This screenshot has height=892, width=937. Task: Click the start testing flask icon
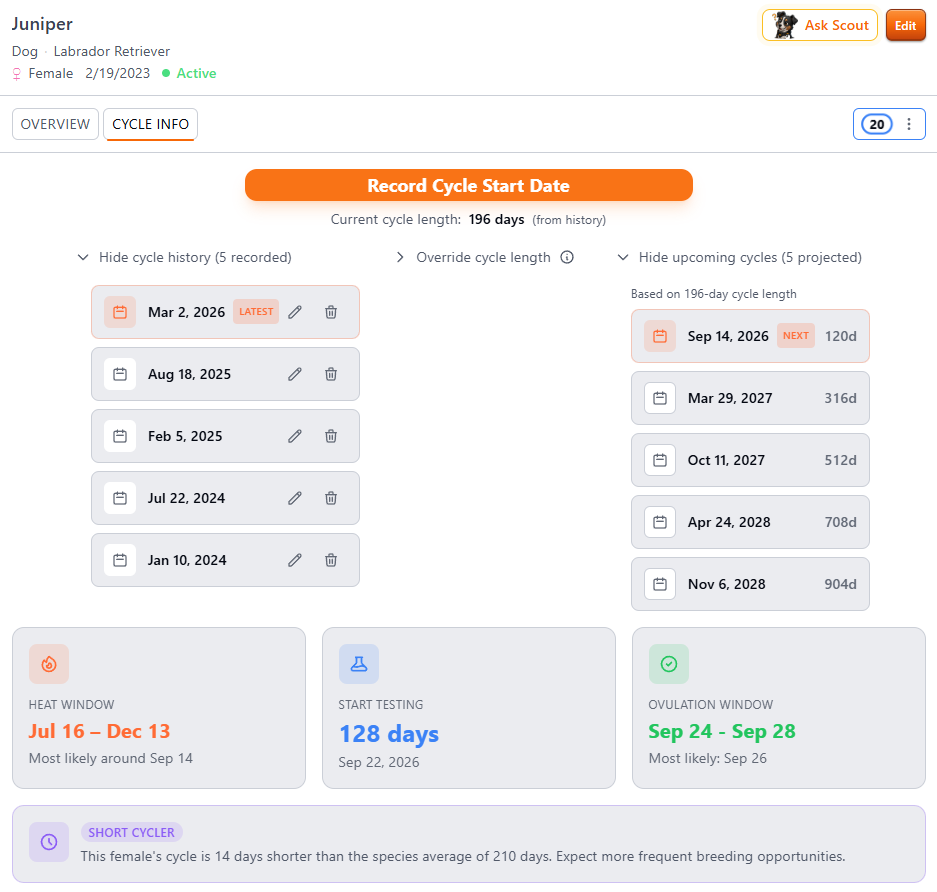pyautogui.click(x=359, y=664)
